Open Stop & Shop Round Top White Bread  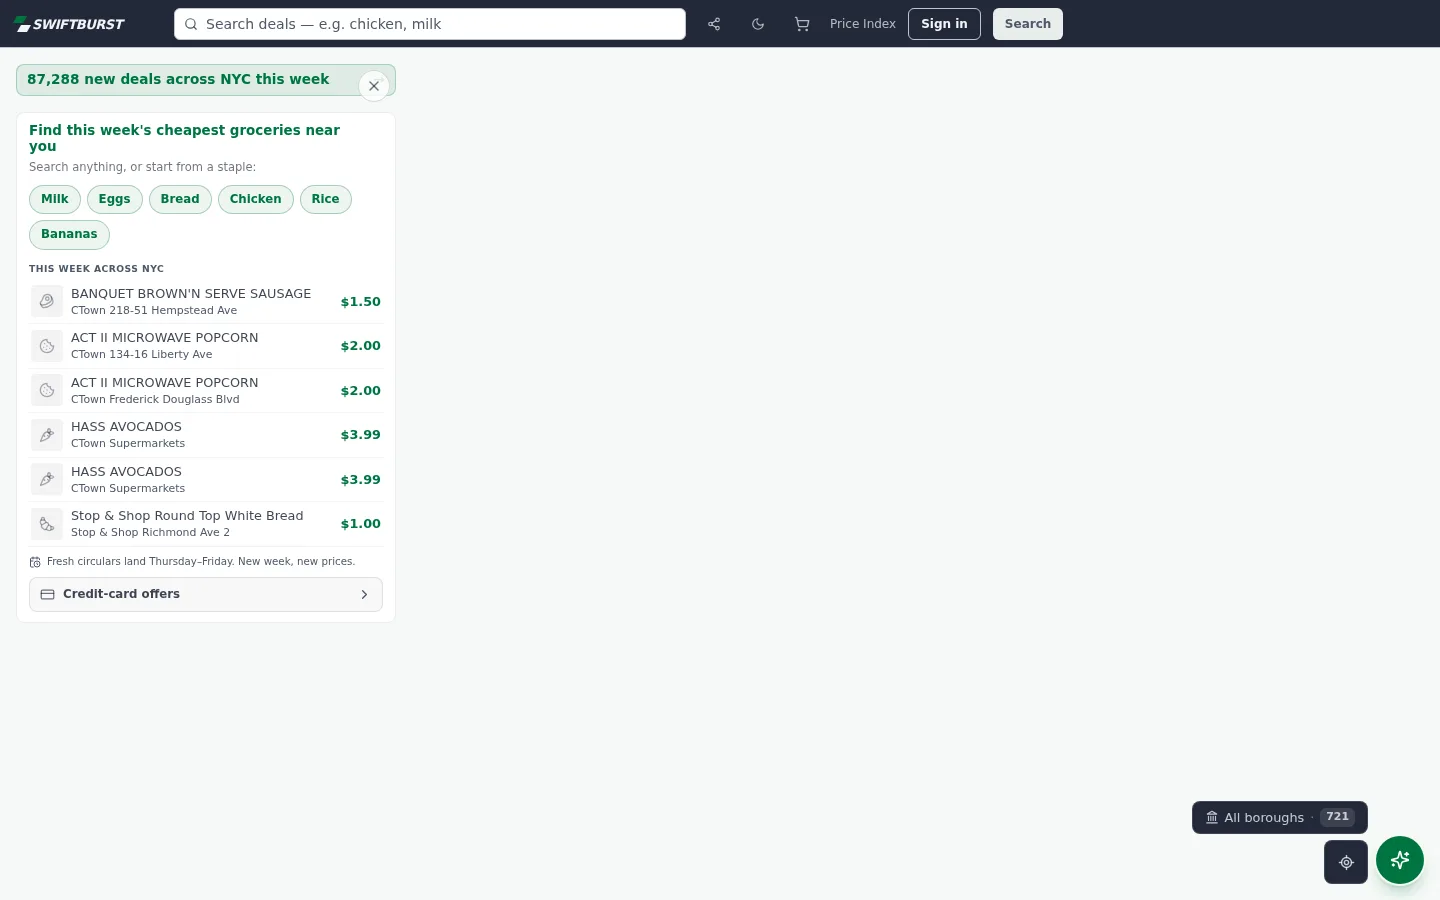pos(206,524)
